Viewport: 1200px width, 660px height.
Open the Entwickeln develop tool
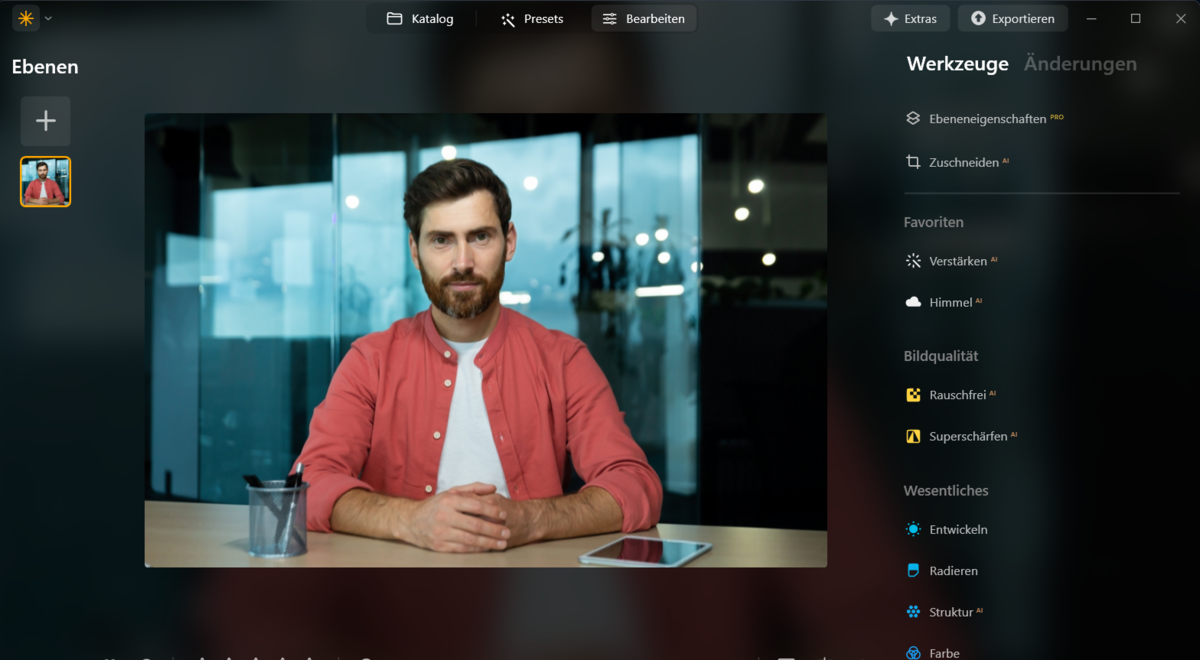click(x=957, y=529)
